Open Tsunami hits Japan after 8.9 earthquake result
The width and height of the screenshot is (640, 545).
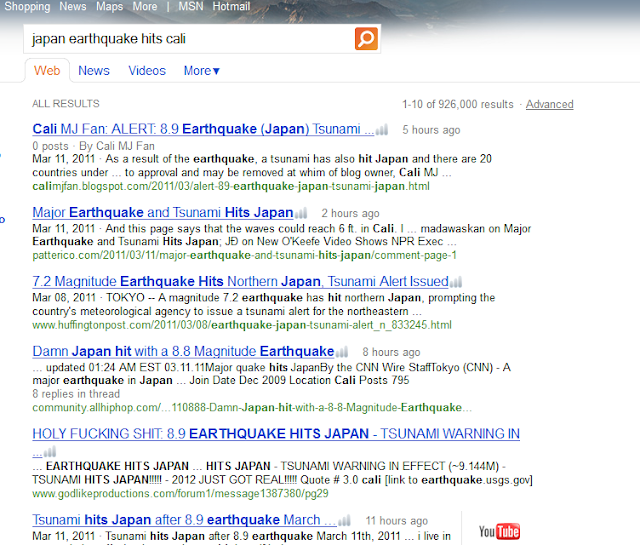(x=184, y=520)
